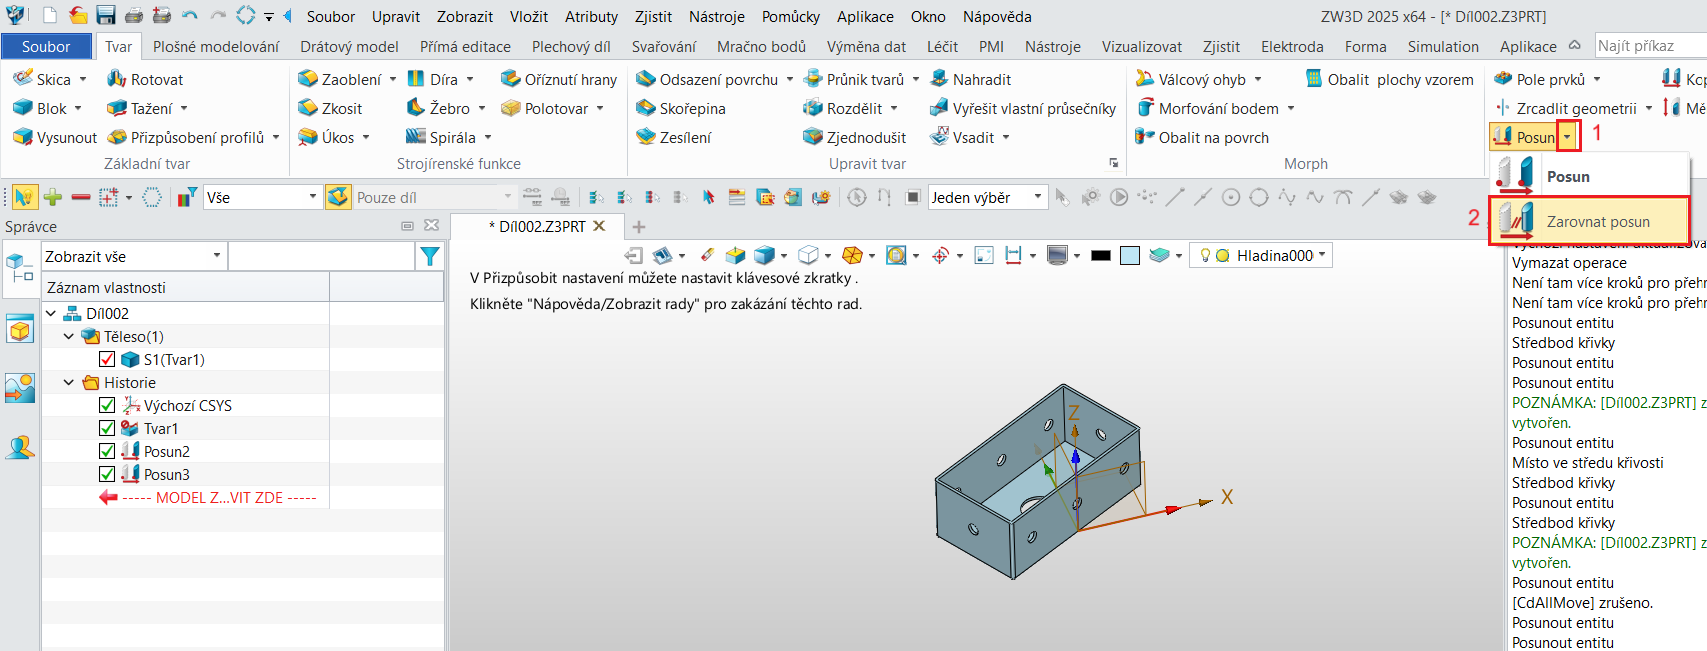
Task: Select the Rotovat revolve tool
Action: coord(145,79)
